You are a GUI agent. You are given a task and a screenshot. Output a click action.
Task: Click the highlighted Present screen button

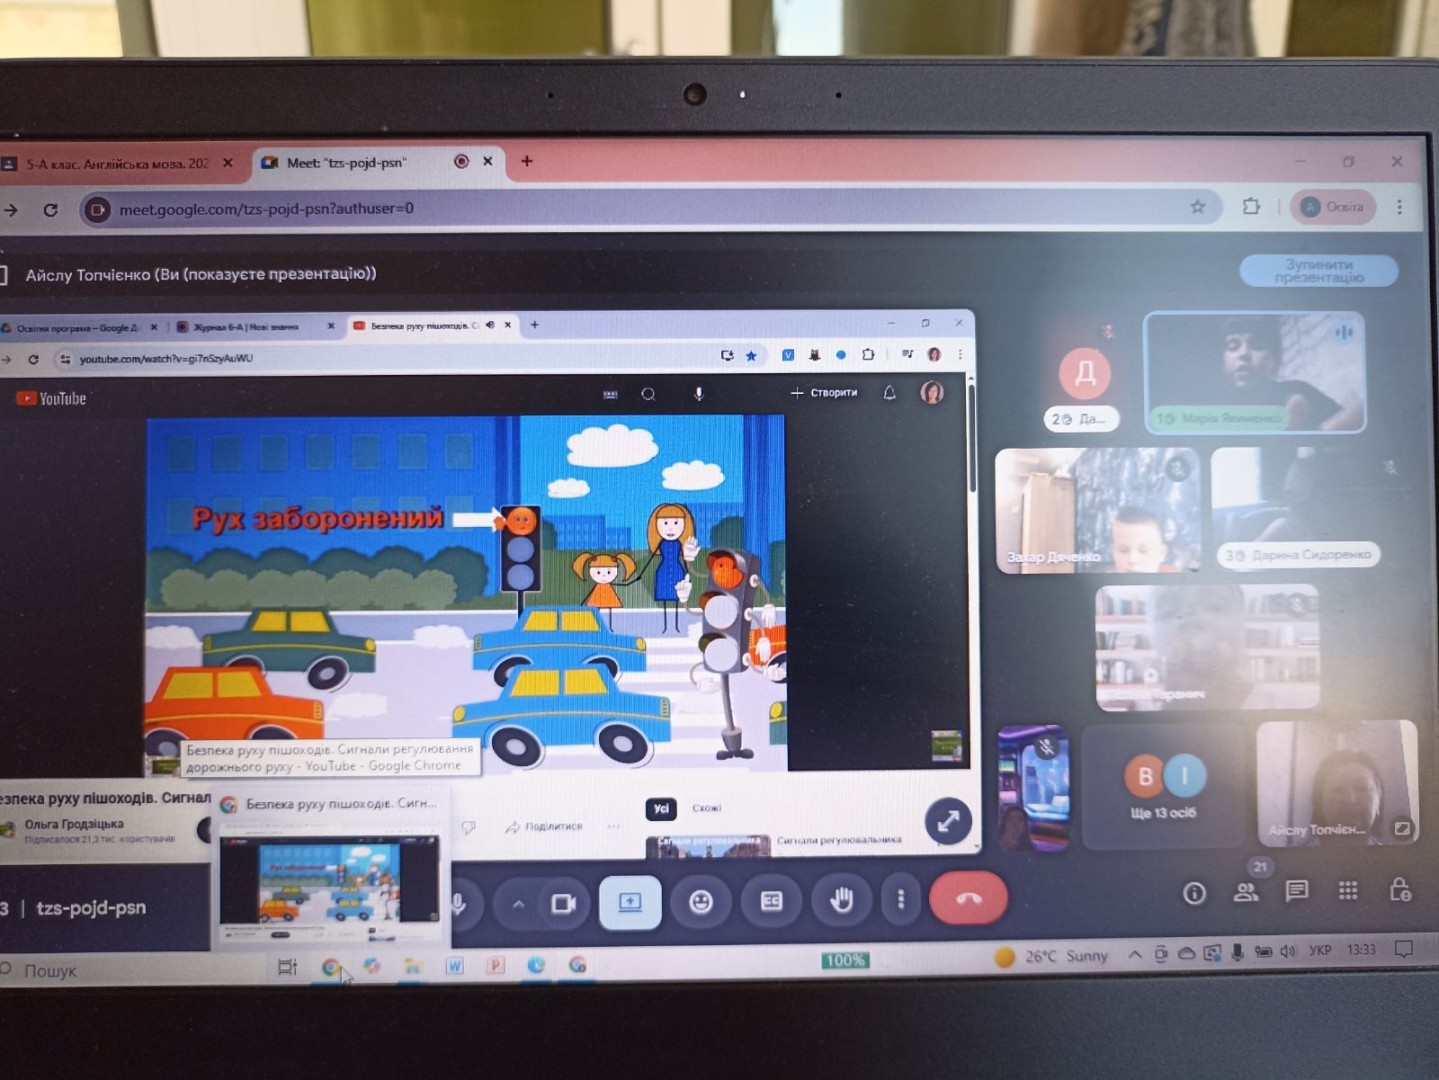pos(630,902)
